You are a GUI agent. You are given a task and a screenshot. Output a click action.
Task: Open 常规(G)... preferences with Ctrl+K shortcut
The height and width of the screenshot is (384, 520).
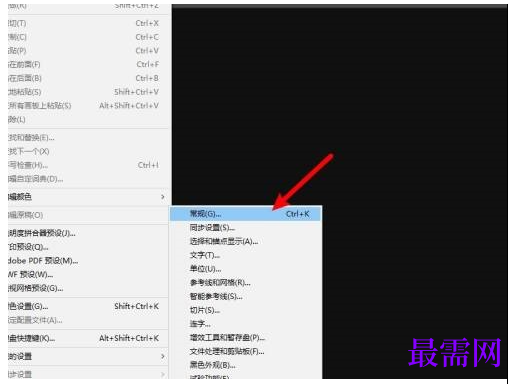point(246,214)
